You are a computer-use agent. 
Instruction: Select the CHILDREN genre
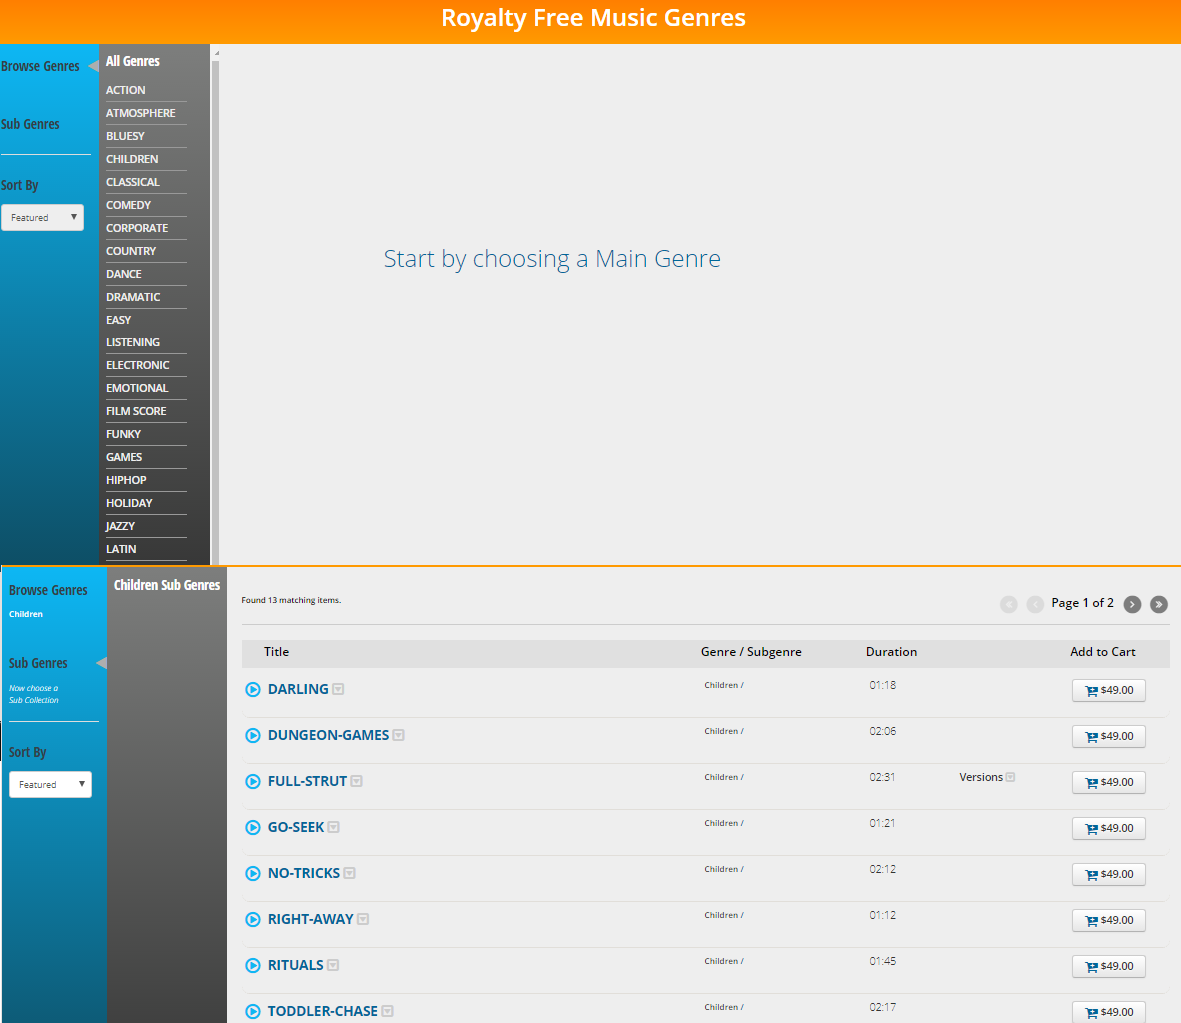[x=132, y=159]
